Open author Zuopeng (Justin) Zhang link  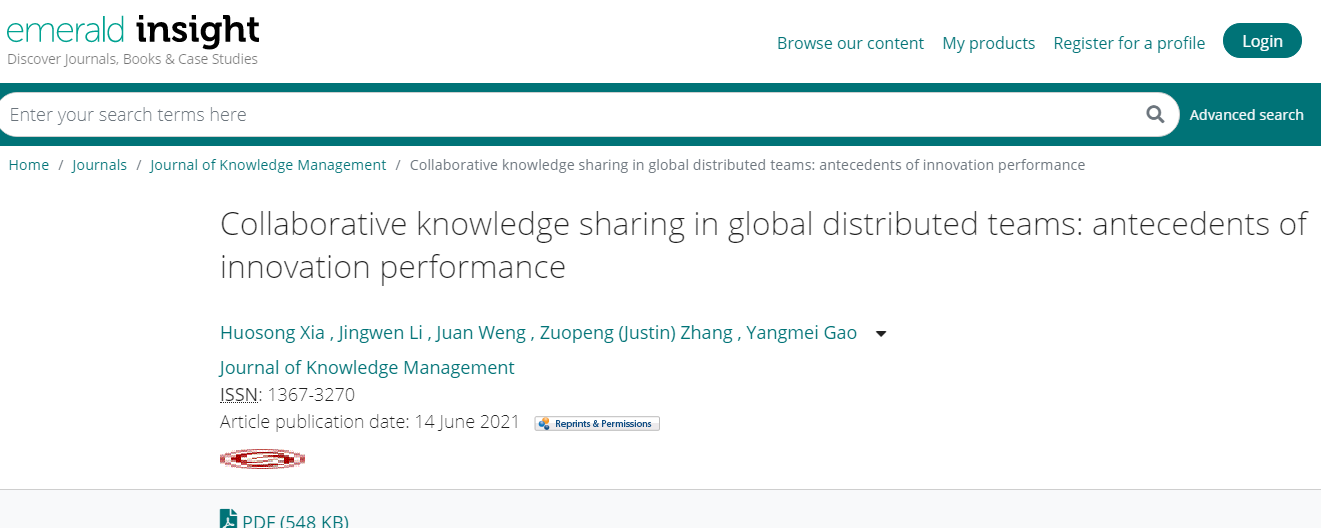[x=636, y=333]
